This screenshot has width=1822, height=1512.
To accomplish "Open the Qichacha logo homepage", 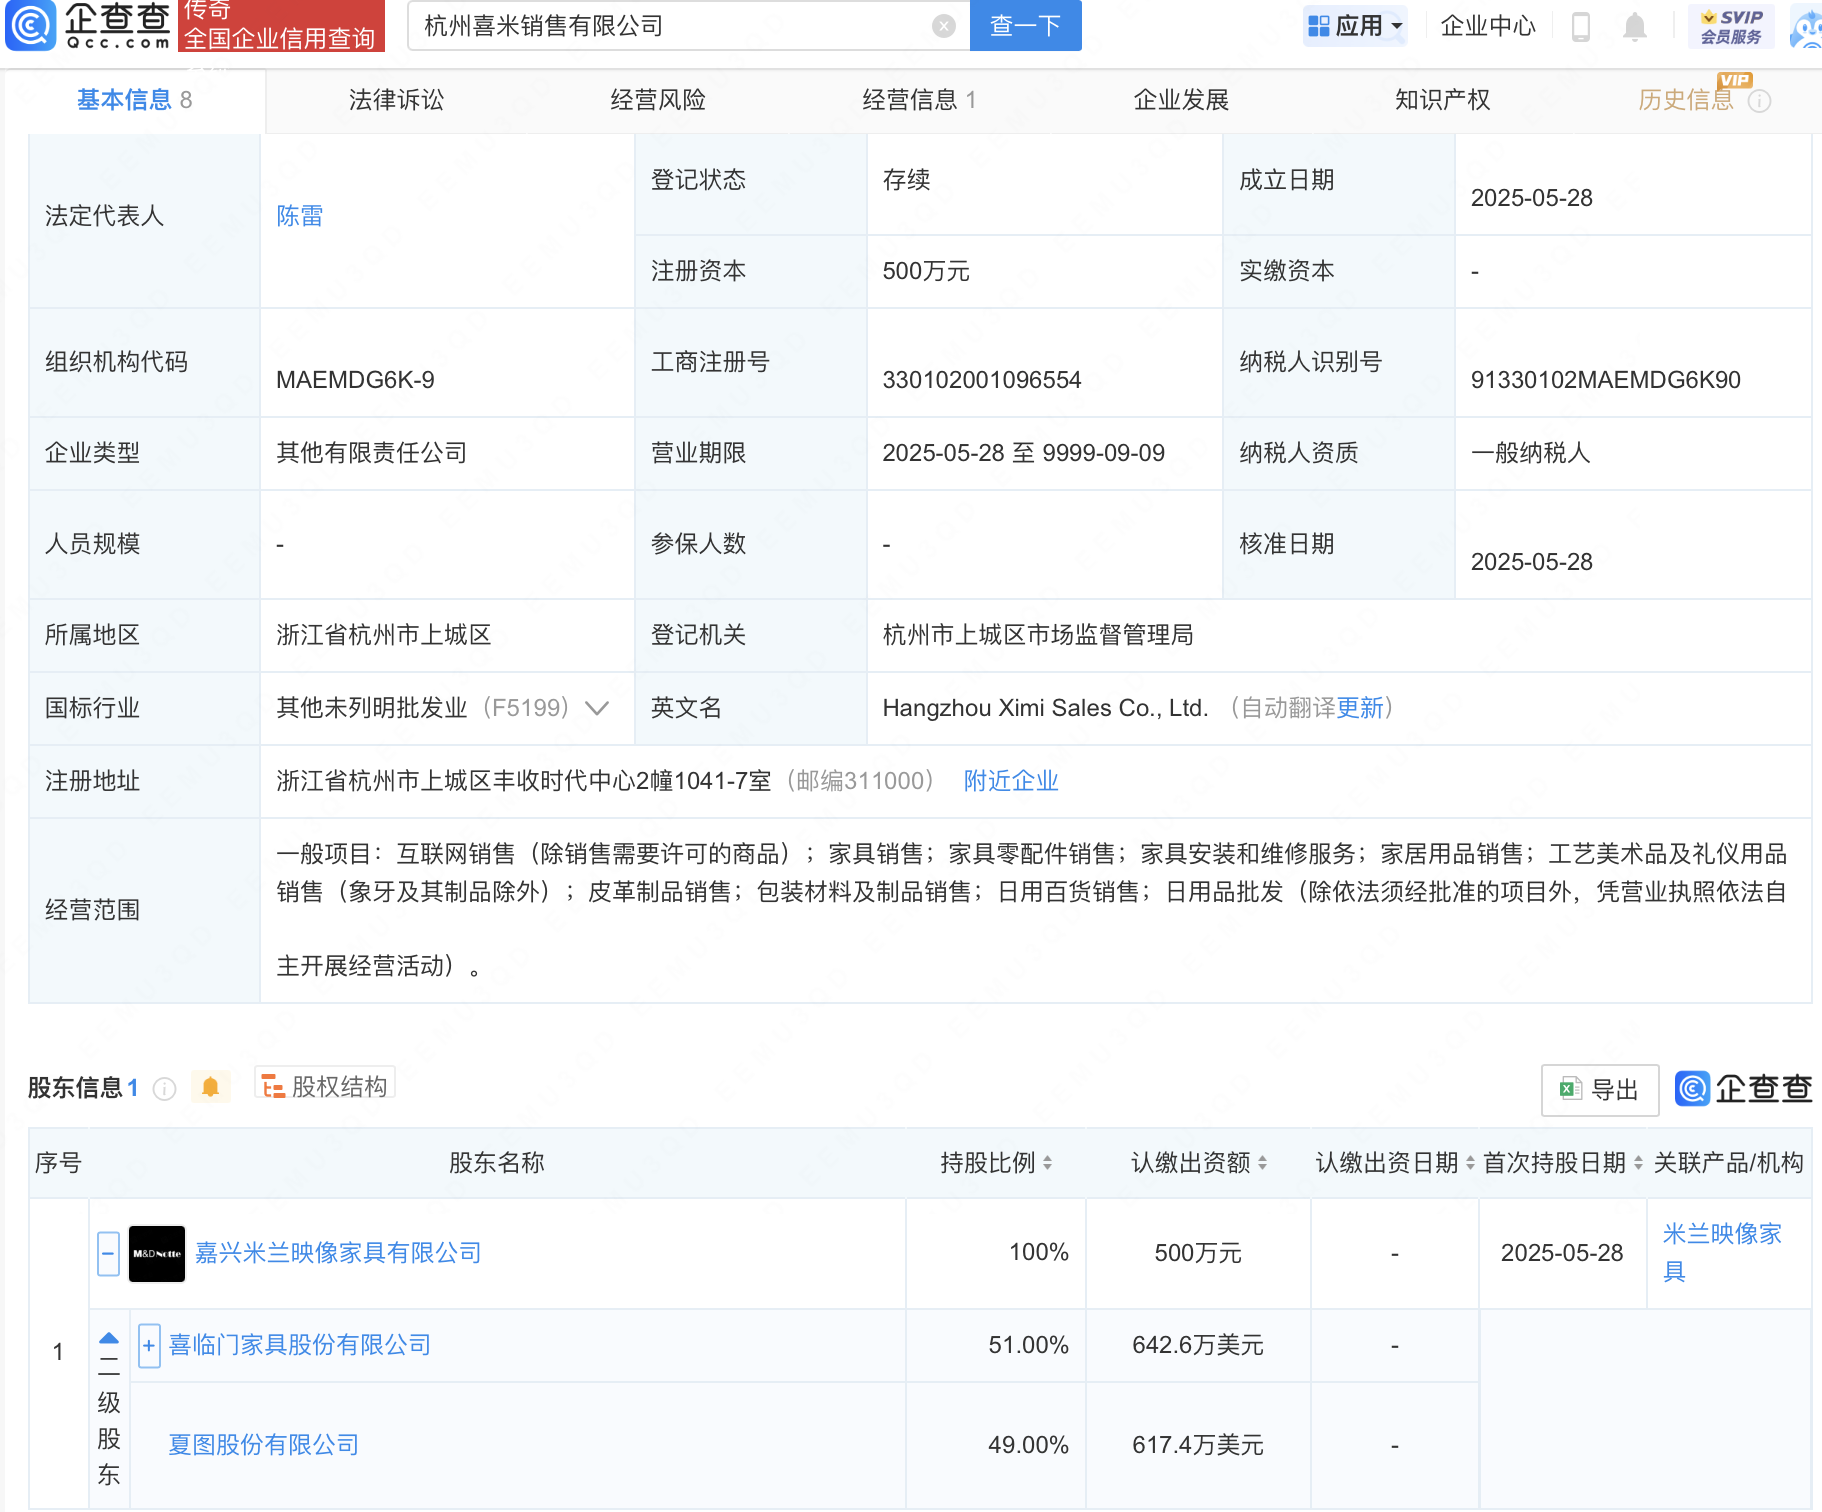I will point(88,25).
